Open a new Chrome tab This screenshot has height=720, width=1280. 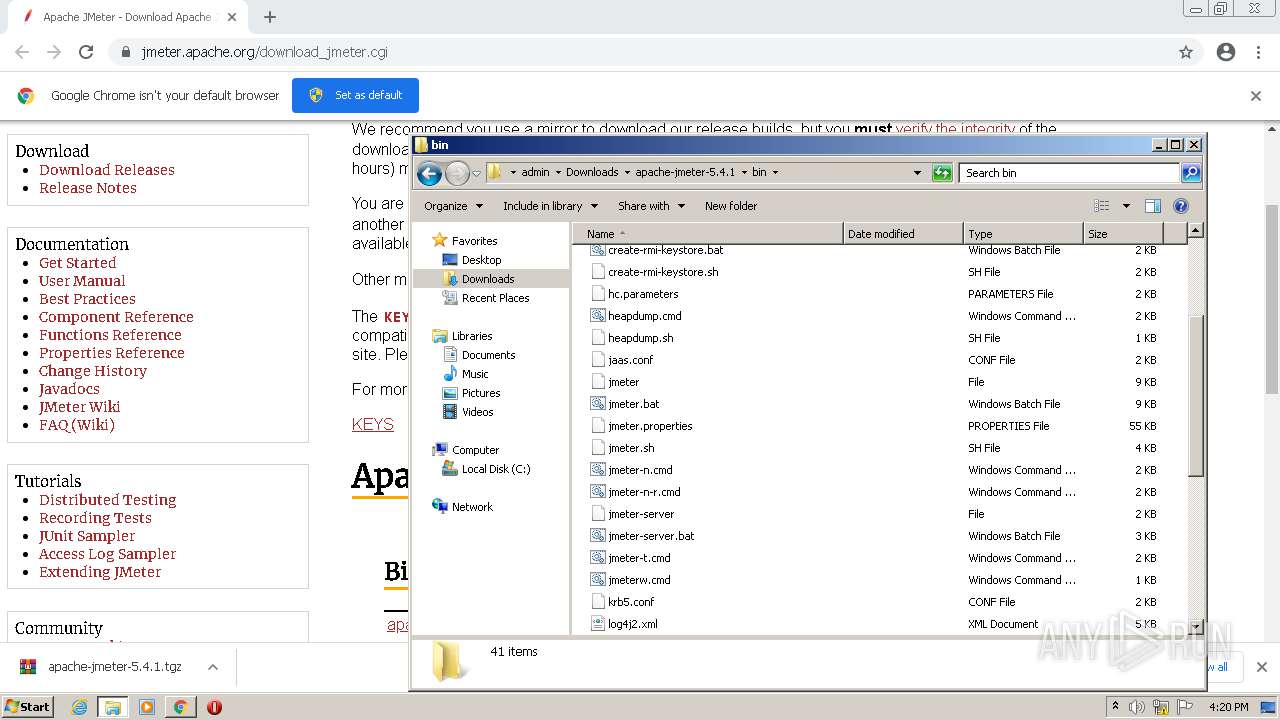(270, 17)
